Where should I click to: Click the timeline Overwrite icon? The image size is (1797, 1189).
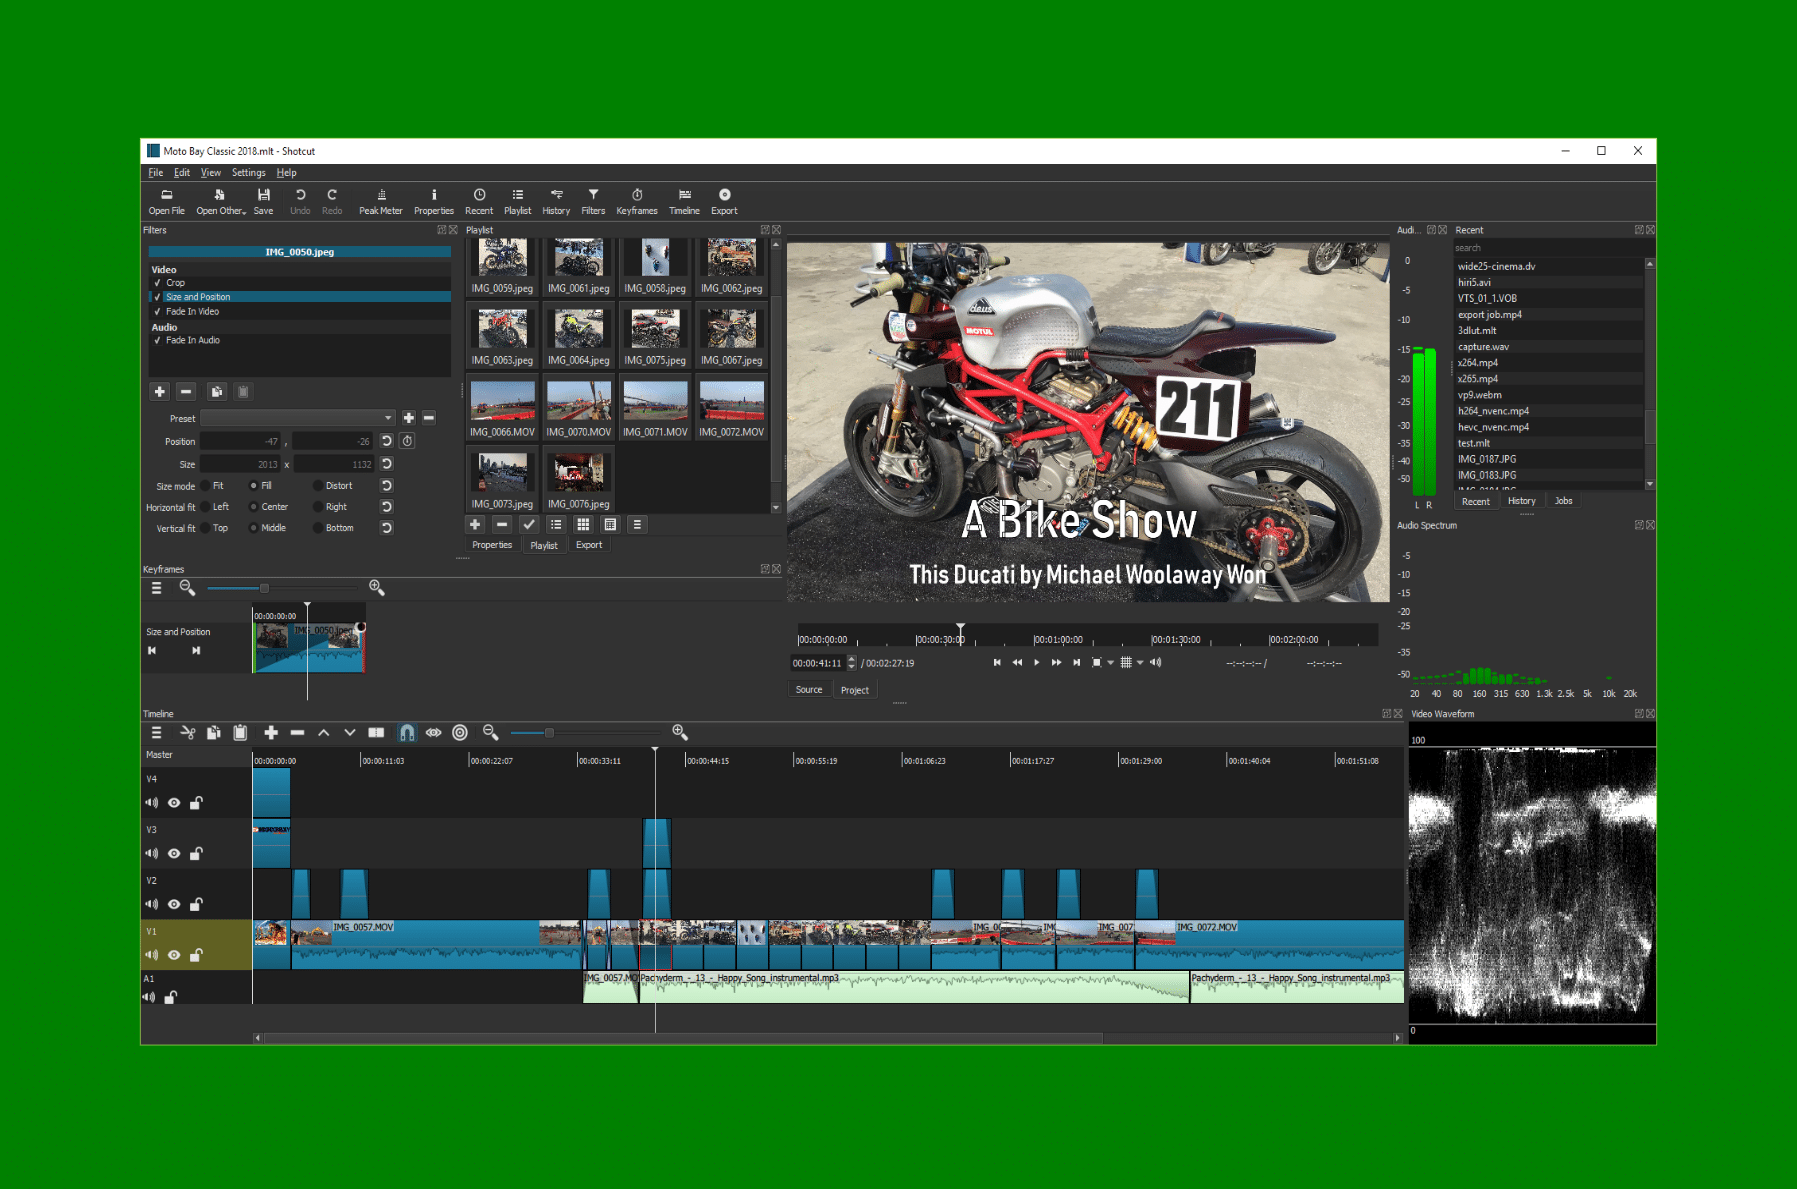(349, 733)
